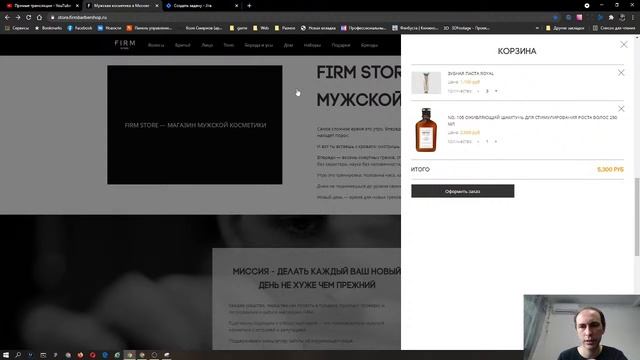
Task: Open the Борода и усы menu item
Action: [259, 45]
